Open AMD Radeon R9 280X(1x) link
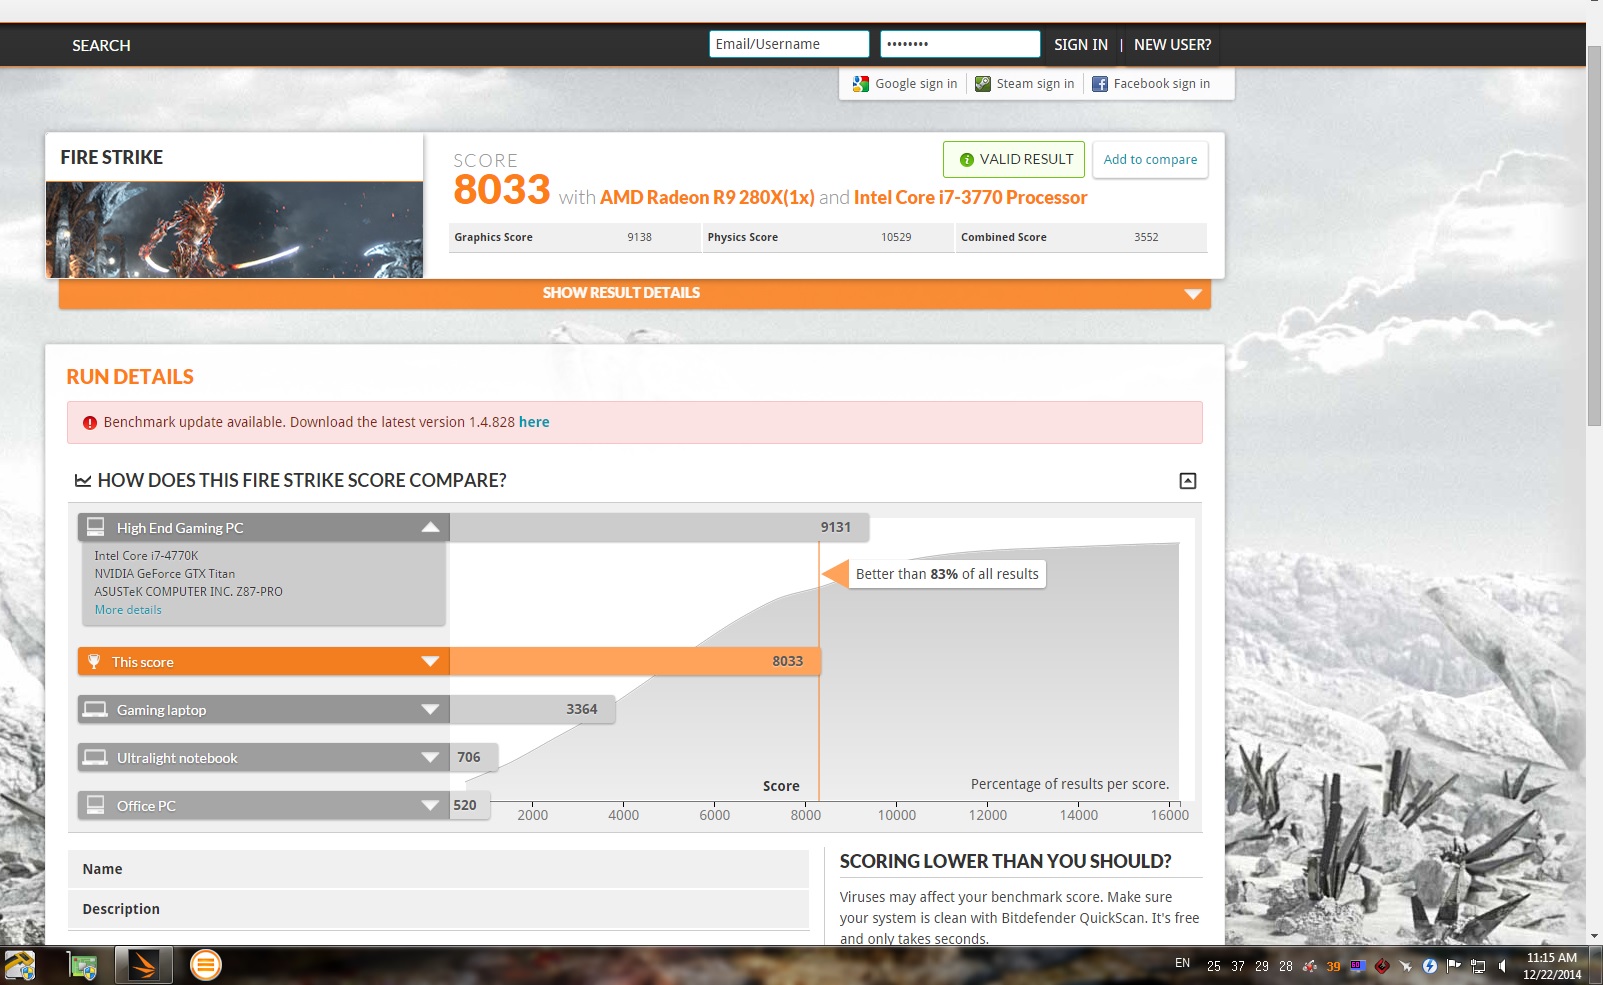The width and height of the screenshot is (1603, 985). tap(707, 198)
